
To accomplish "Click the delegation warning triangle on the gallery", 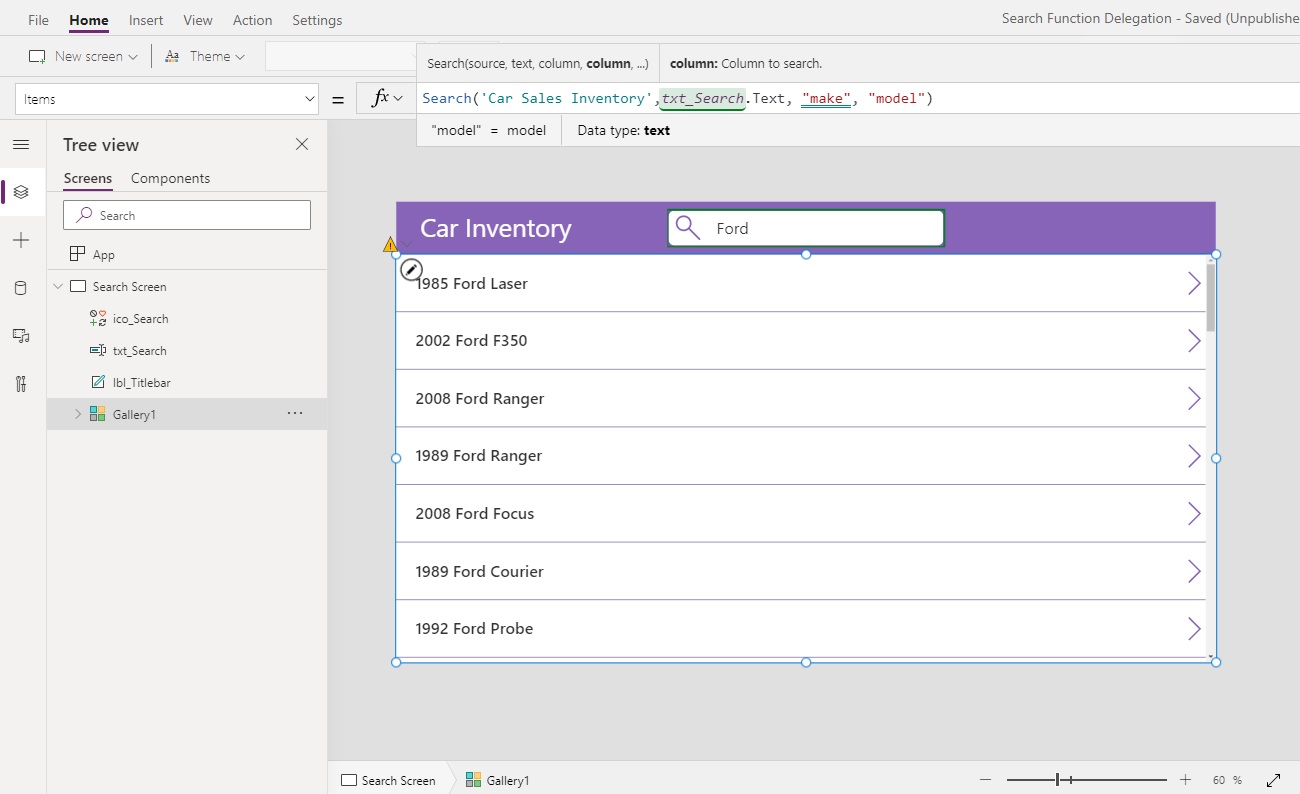I will click(390, 243).
